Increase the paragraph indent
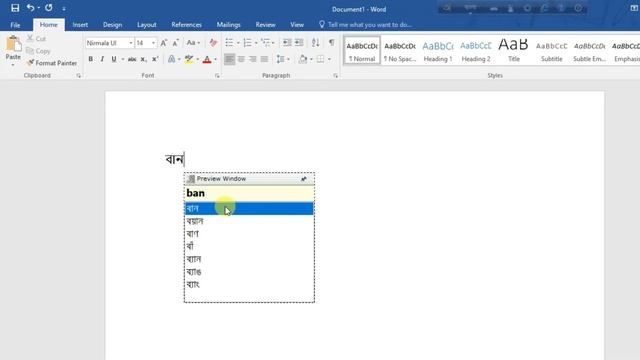Screen dimensions: 640x360 (x=299, y=43)
